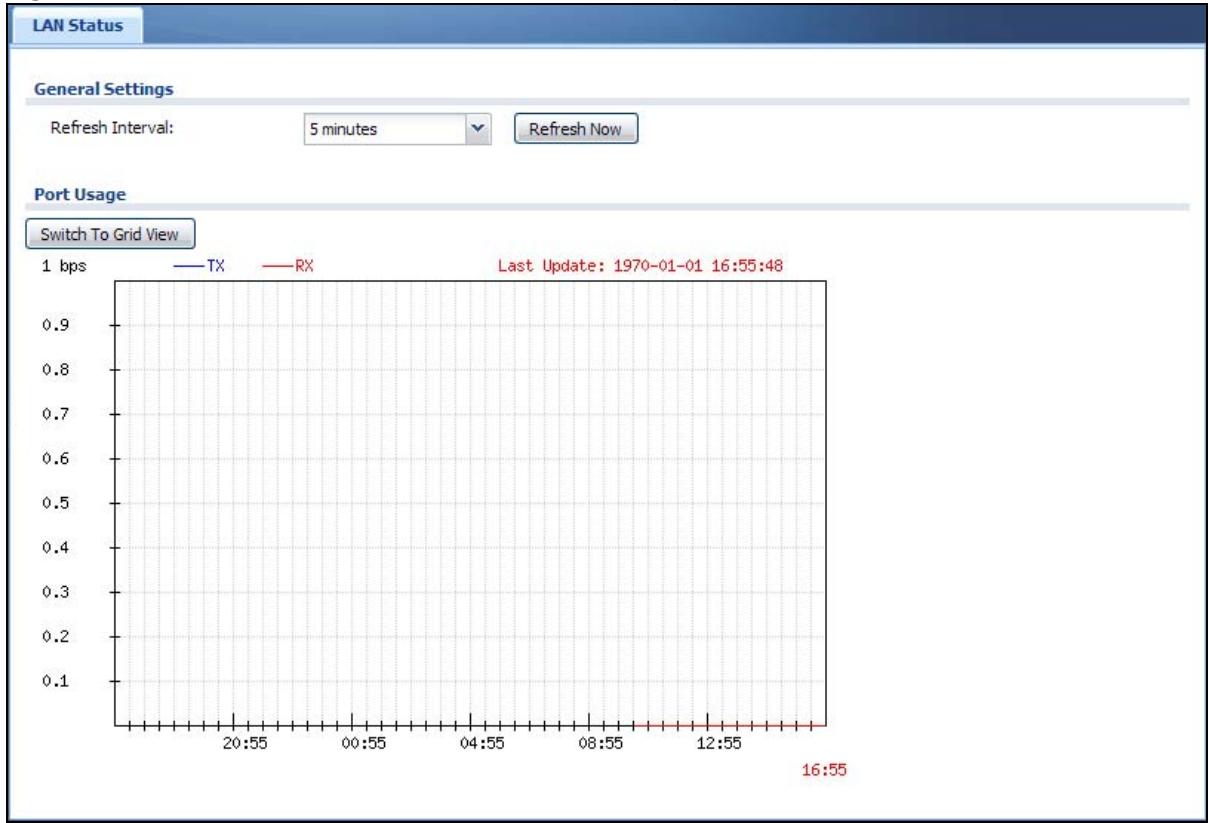Image resolution: width=1209 pixels, height=823 pixels.
Task: Open the Refresh Interval dropdown arrow
Action: pos(479,128)
